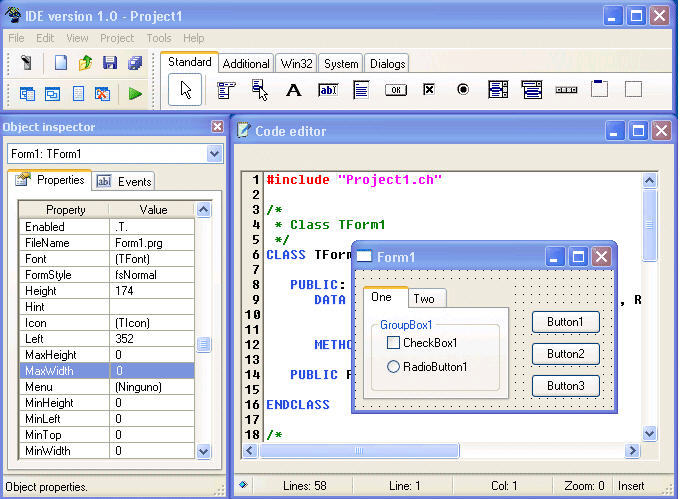This screenshot has height=499, width=680.
Task: Select the FormStyle property row
Action: point(107,274)
